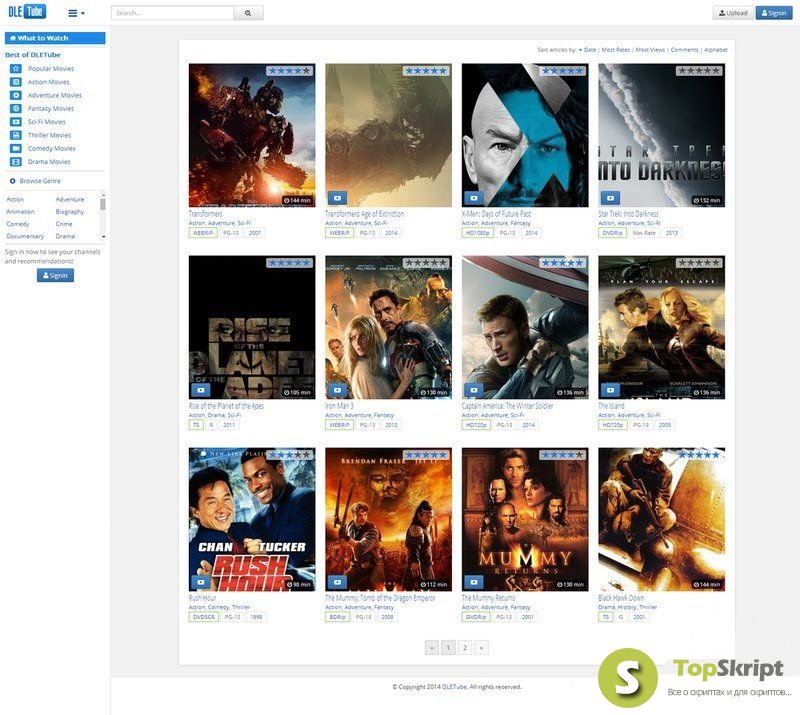Click the Thriller Movies icon
This screenshot has height=715, width=800.
(16, 135)
